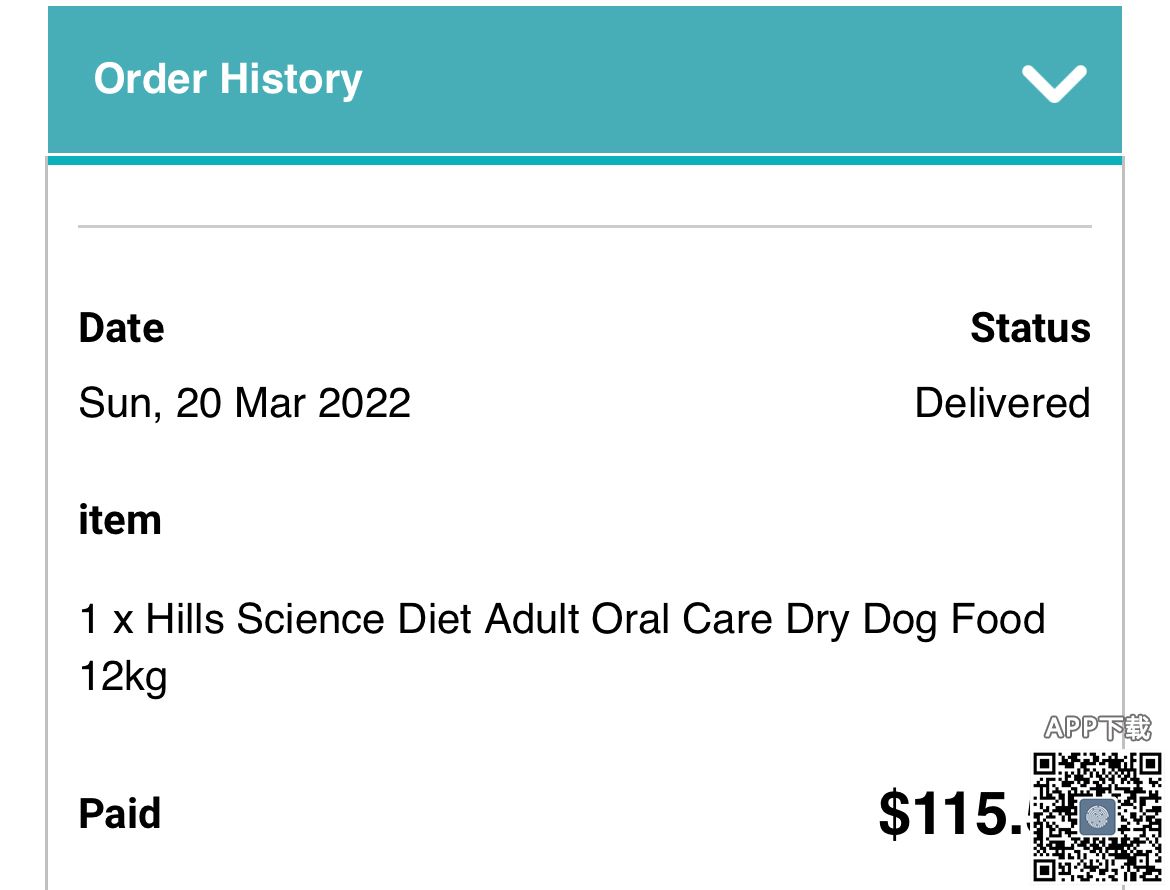Collapse the Order History chevron arrow
Screen dimensions: 1170x890
1054,83
